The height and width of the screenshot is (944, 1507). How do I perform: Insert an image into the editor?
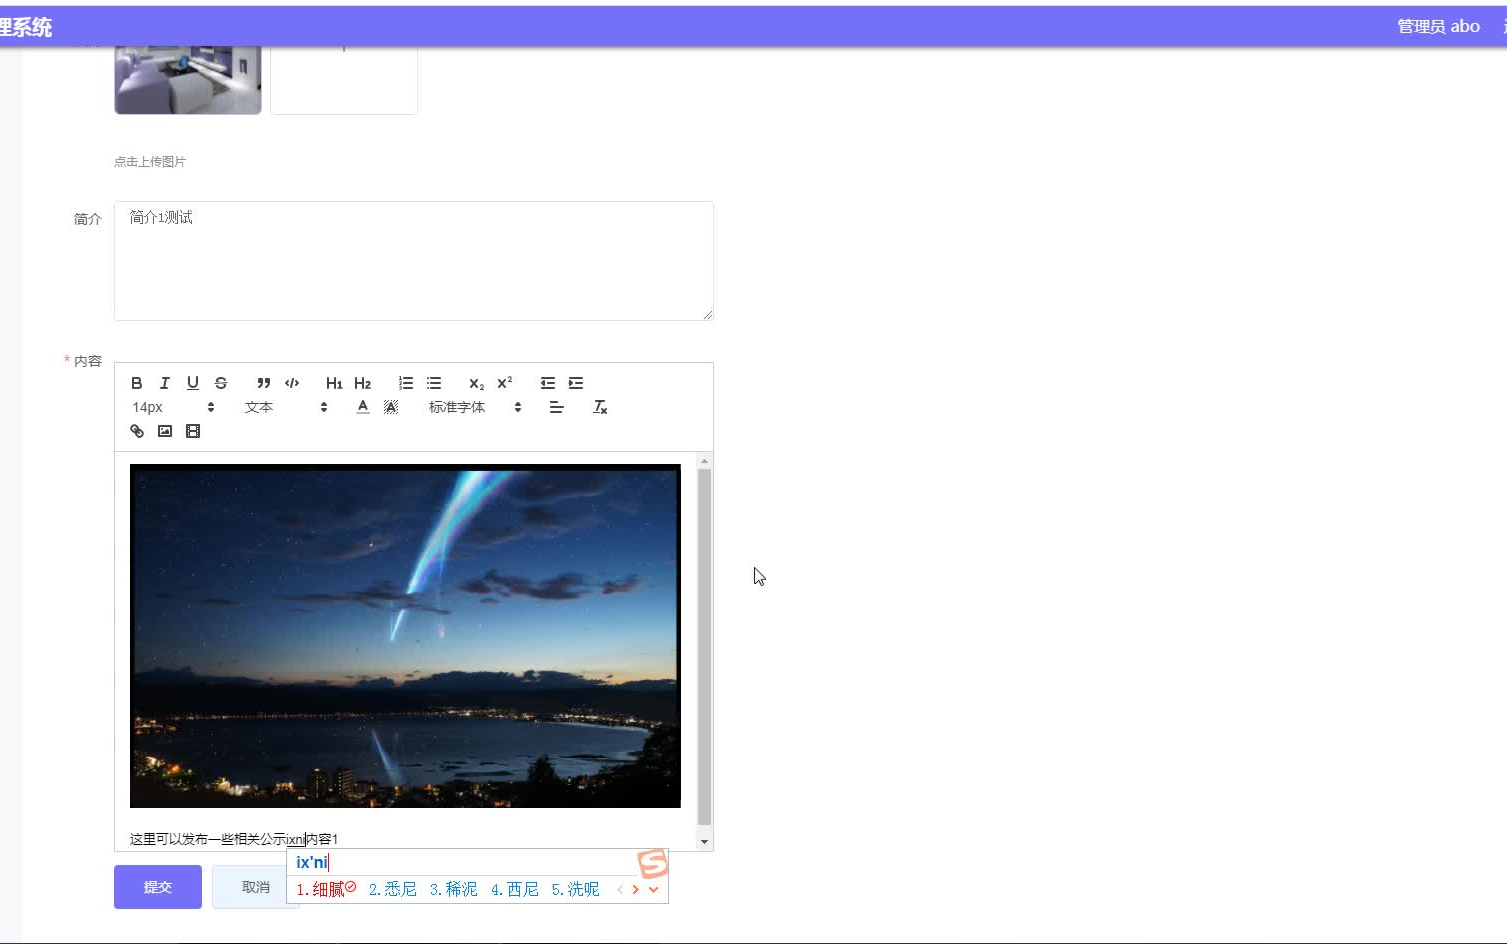(165, 431)
